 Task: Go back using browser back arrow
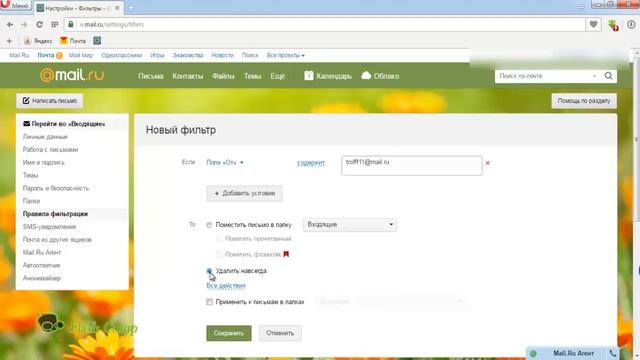pyautogui.click(x=10, y=24)
